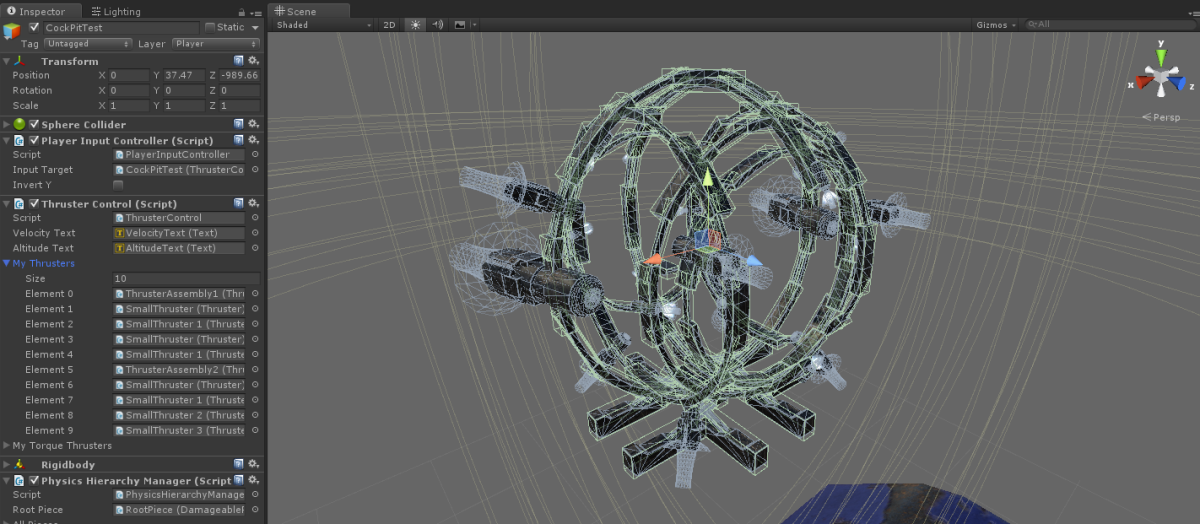Viewport: 1200px width, 524px height.
Task: Open scene effects image icon
Action: point(460,24)
